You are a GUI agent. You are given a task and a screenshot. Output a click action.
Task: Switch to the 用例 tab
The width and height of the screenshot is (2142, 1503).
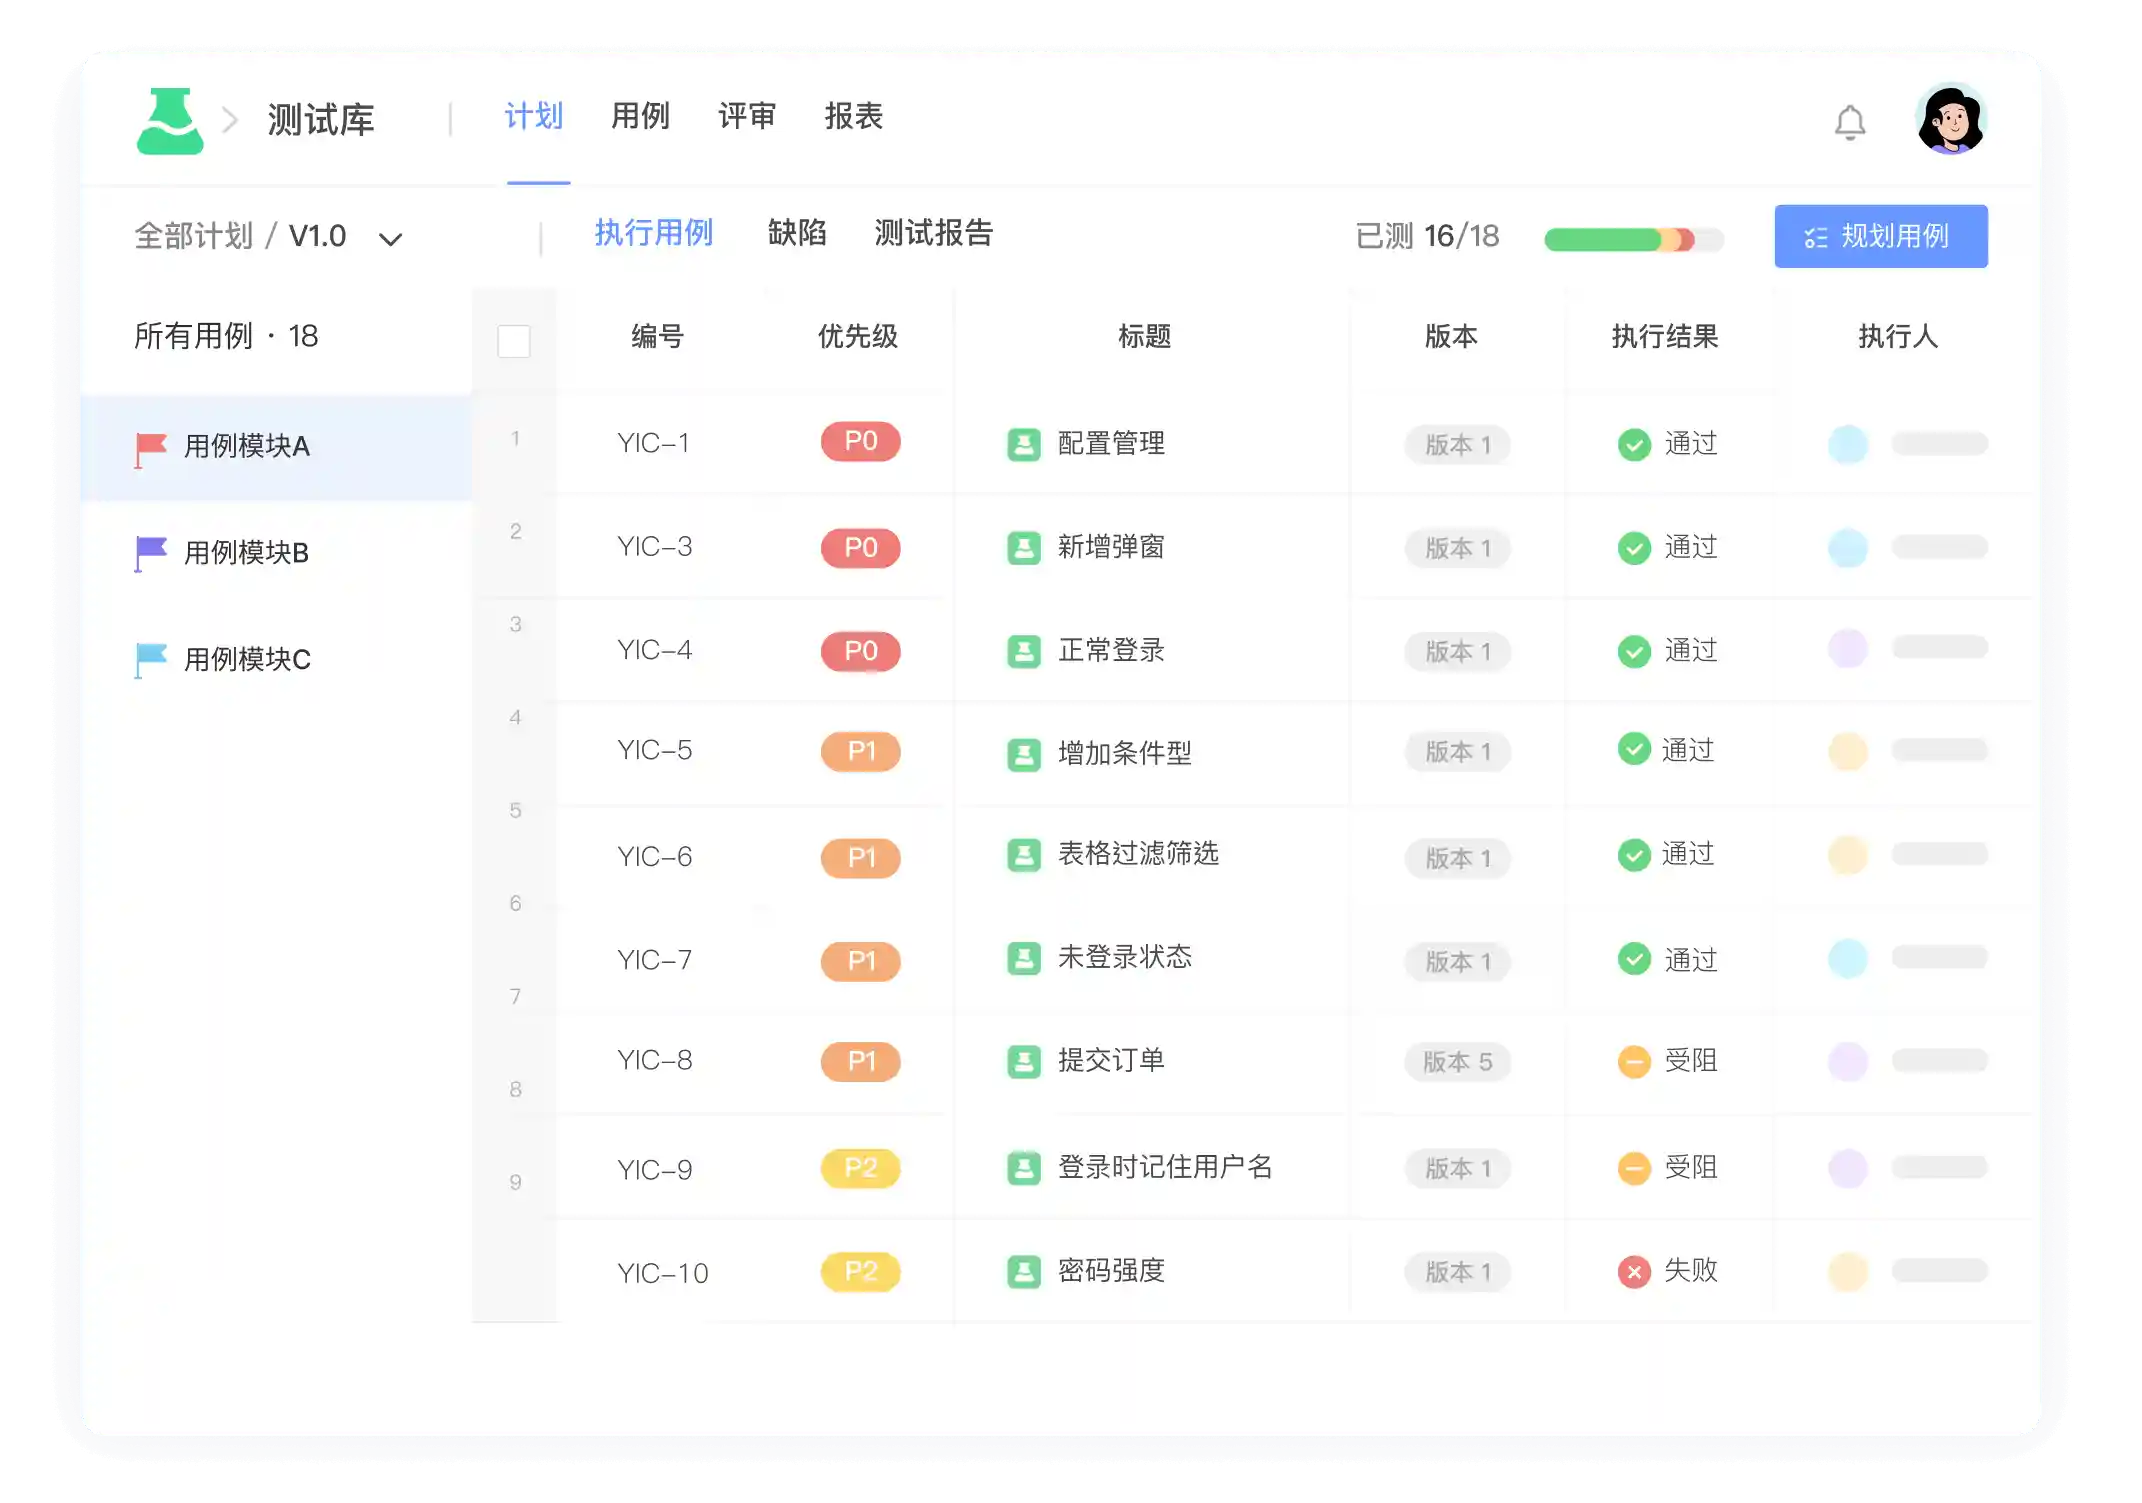(641, 116)
